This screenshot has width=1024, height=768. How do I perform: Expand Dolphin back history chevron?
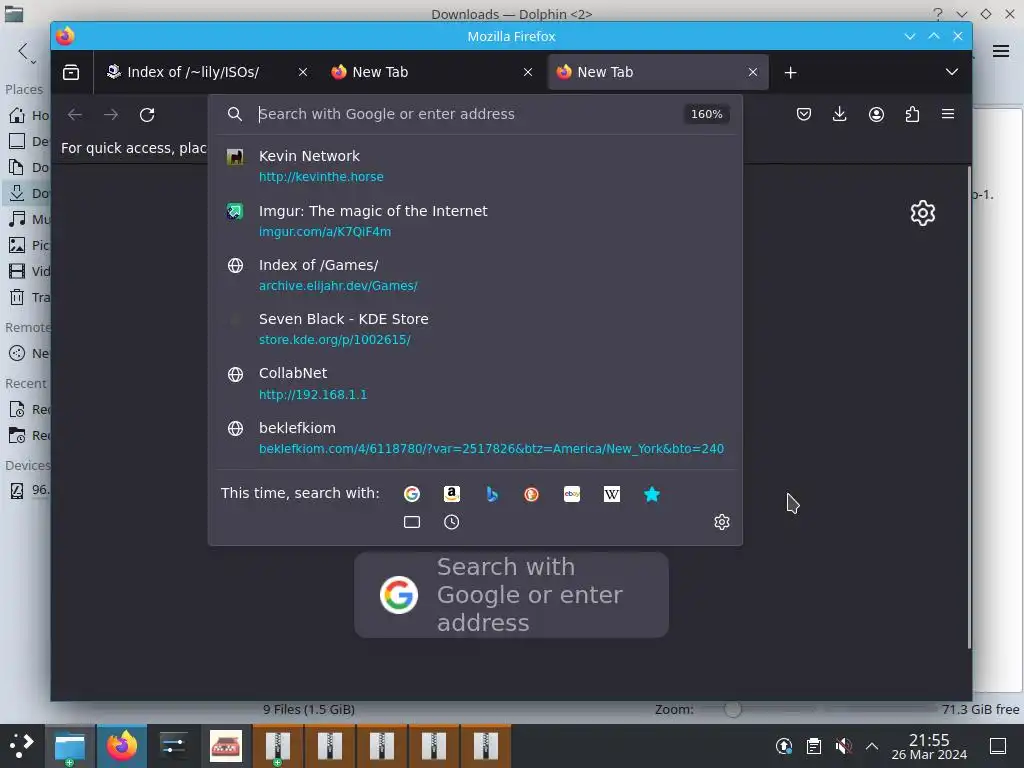pos(33,61)
